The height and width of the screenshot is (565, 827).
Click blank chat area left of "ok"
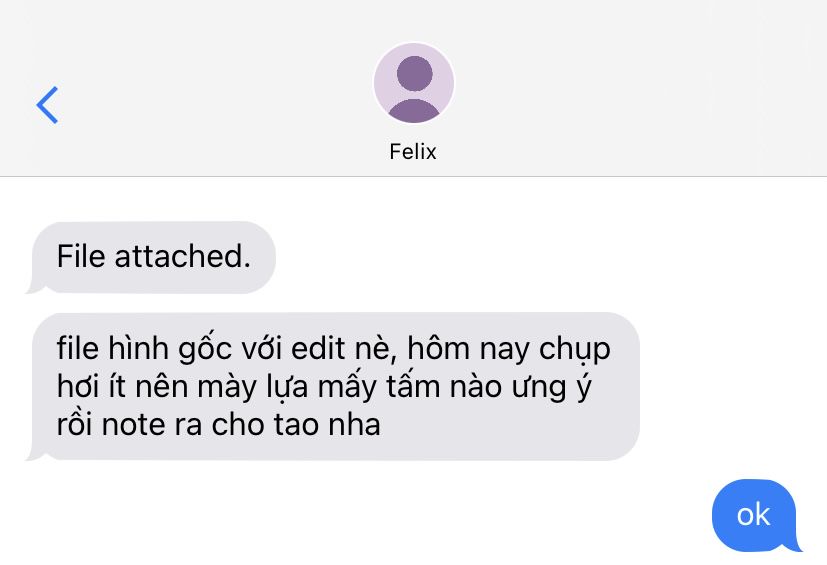[369, 515]
